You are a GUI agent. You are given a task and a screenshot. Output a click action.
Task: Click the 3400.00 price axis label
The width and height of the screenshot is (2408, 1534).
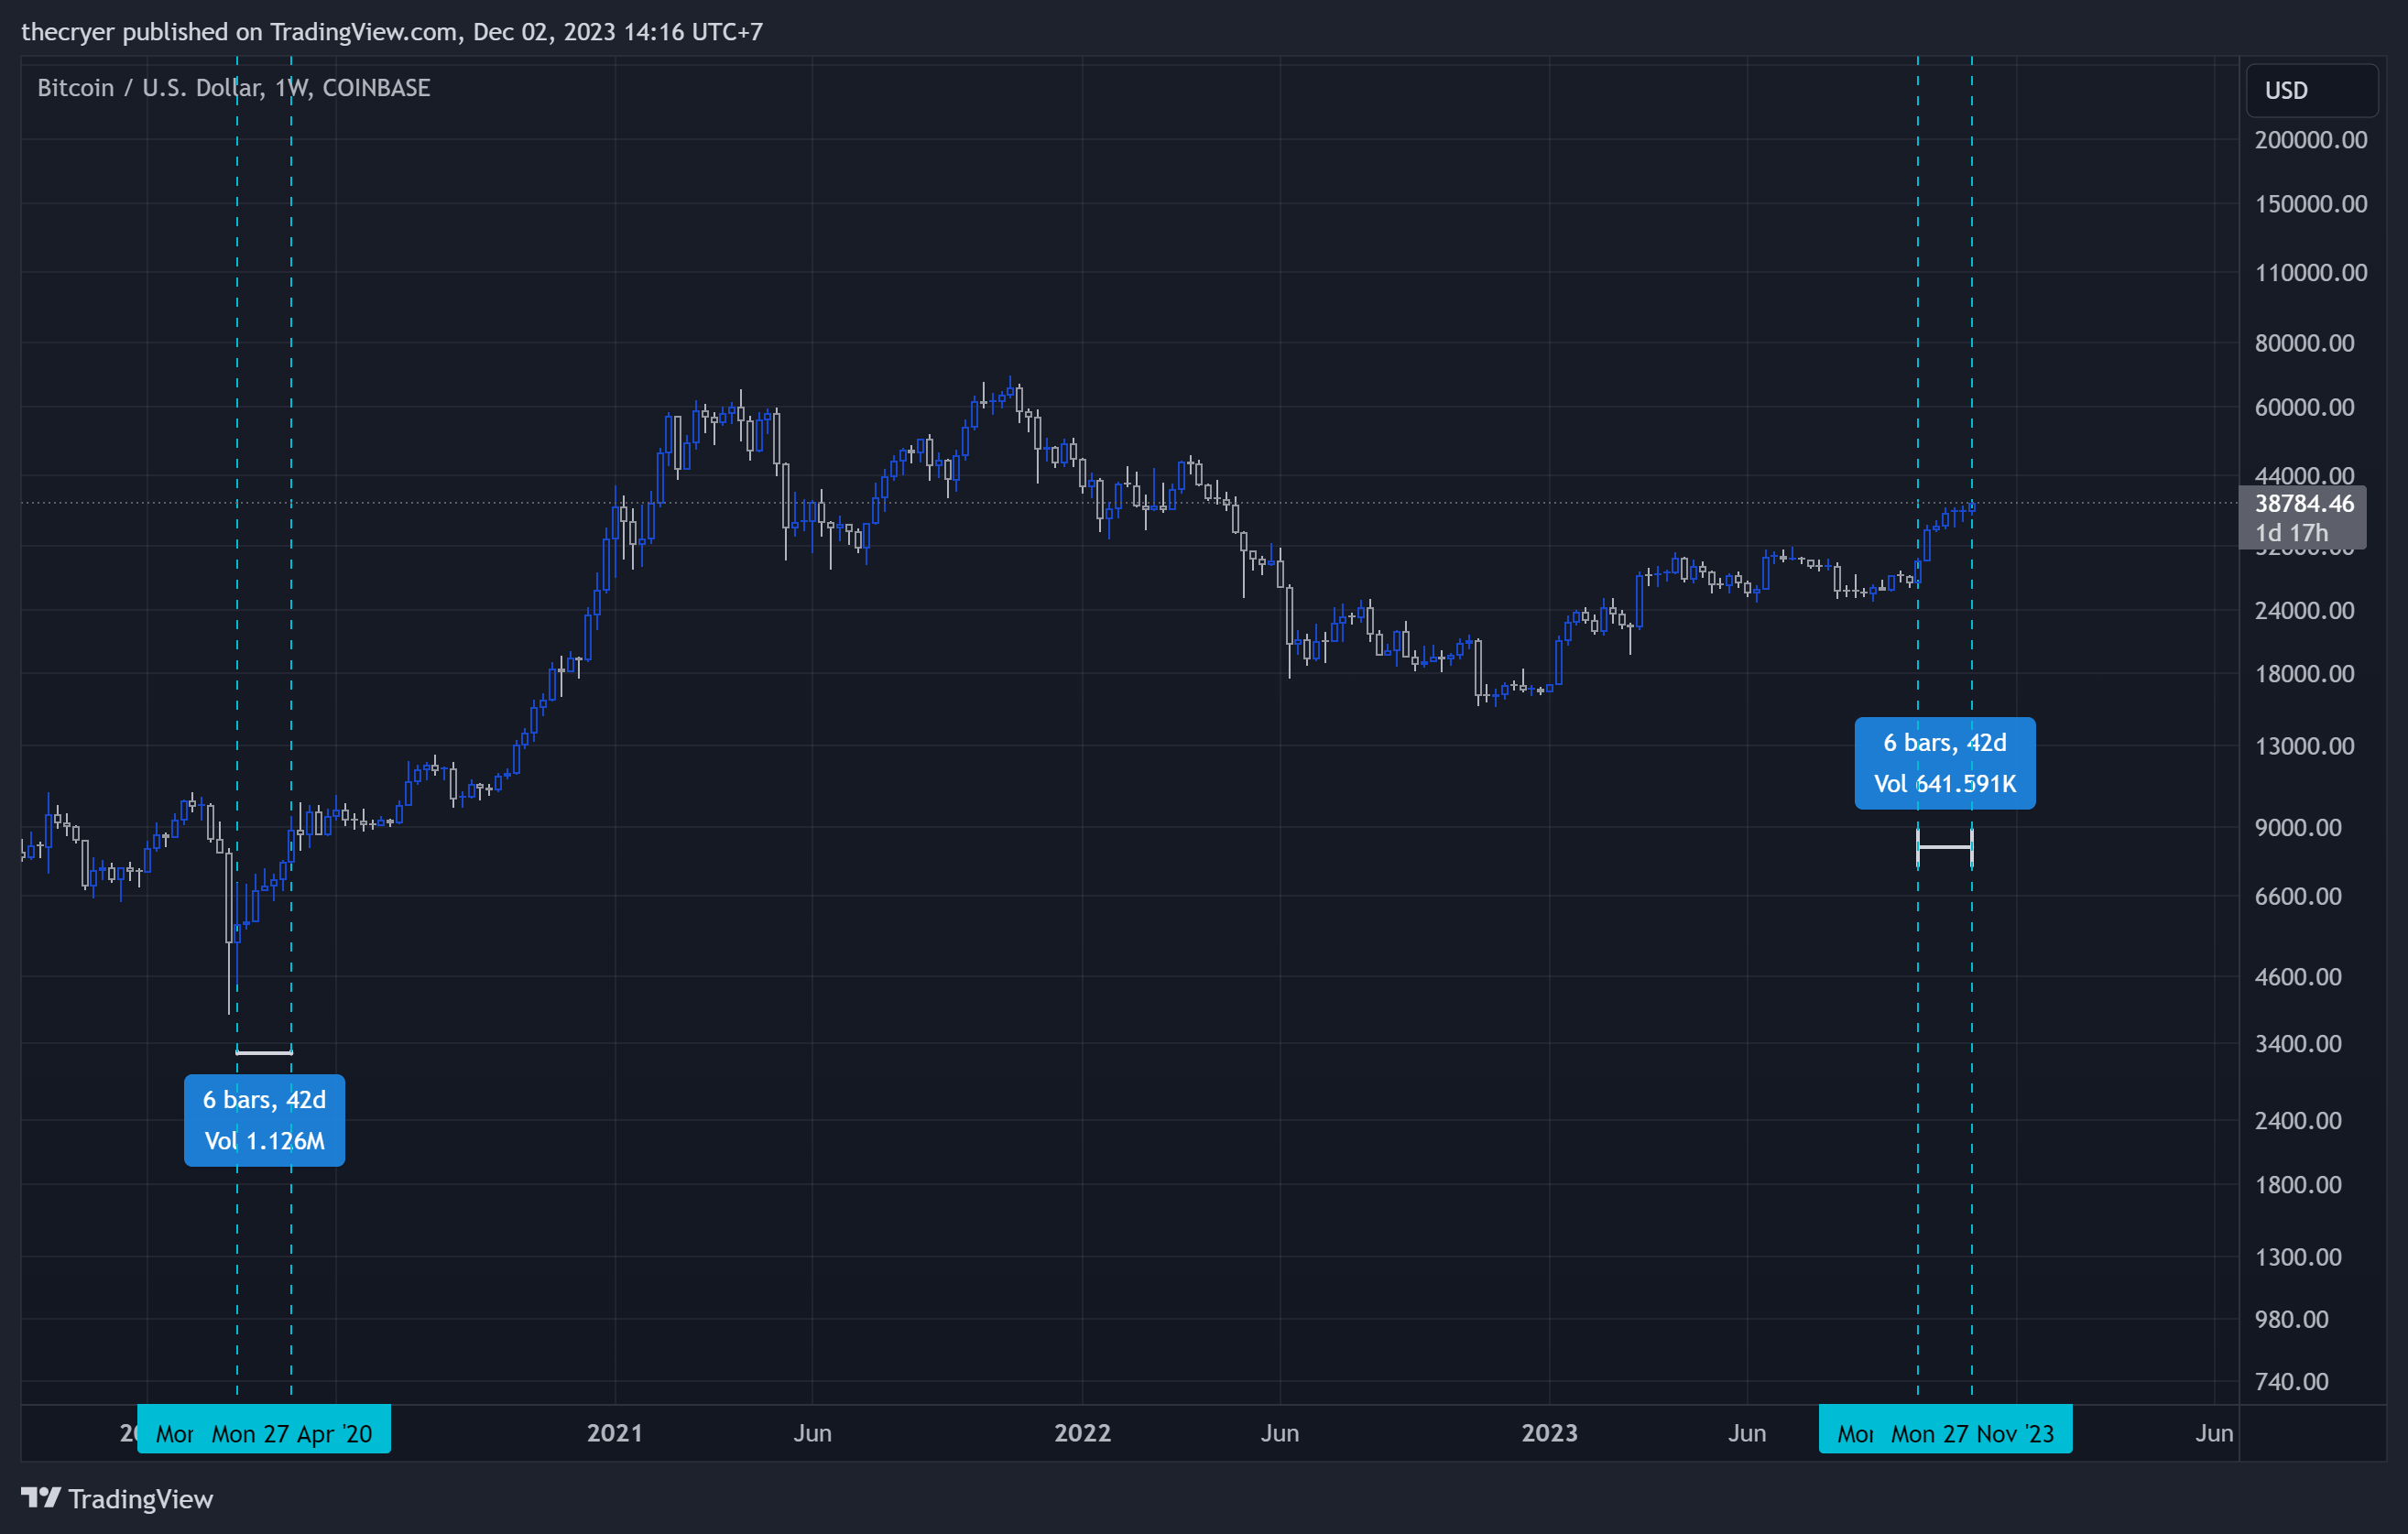pyautogui.click(x=2298, y=1044)
